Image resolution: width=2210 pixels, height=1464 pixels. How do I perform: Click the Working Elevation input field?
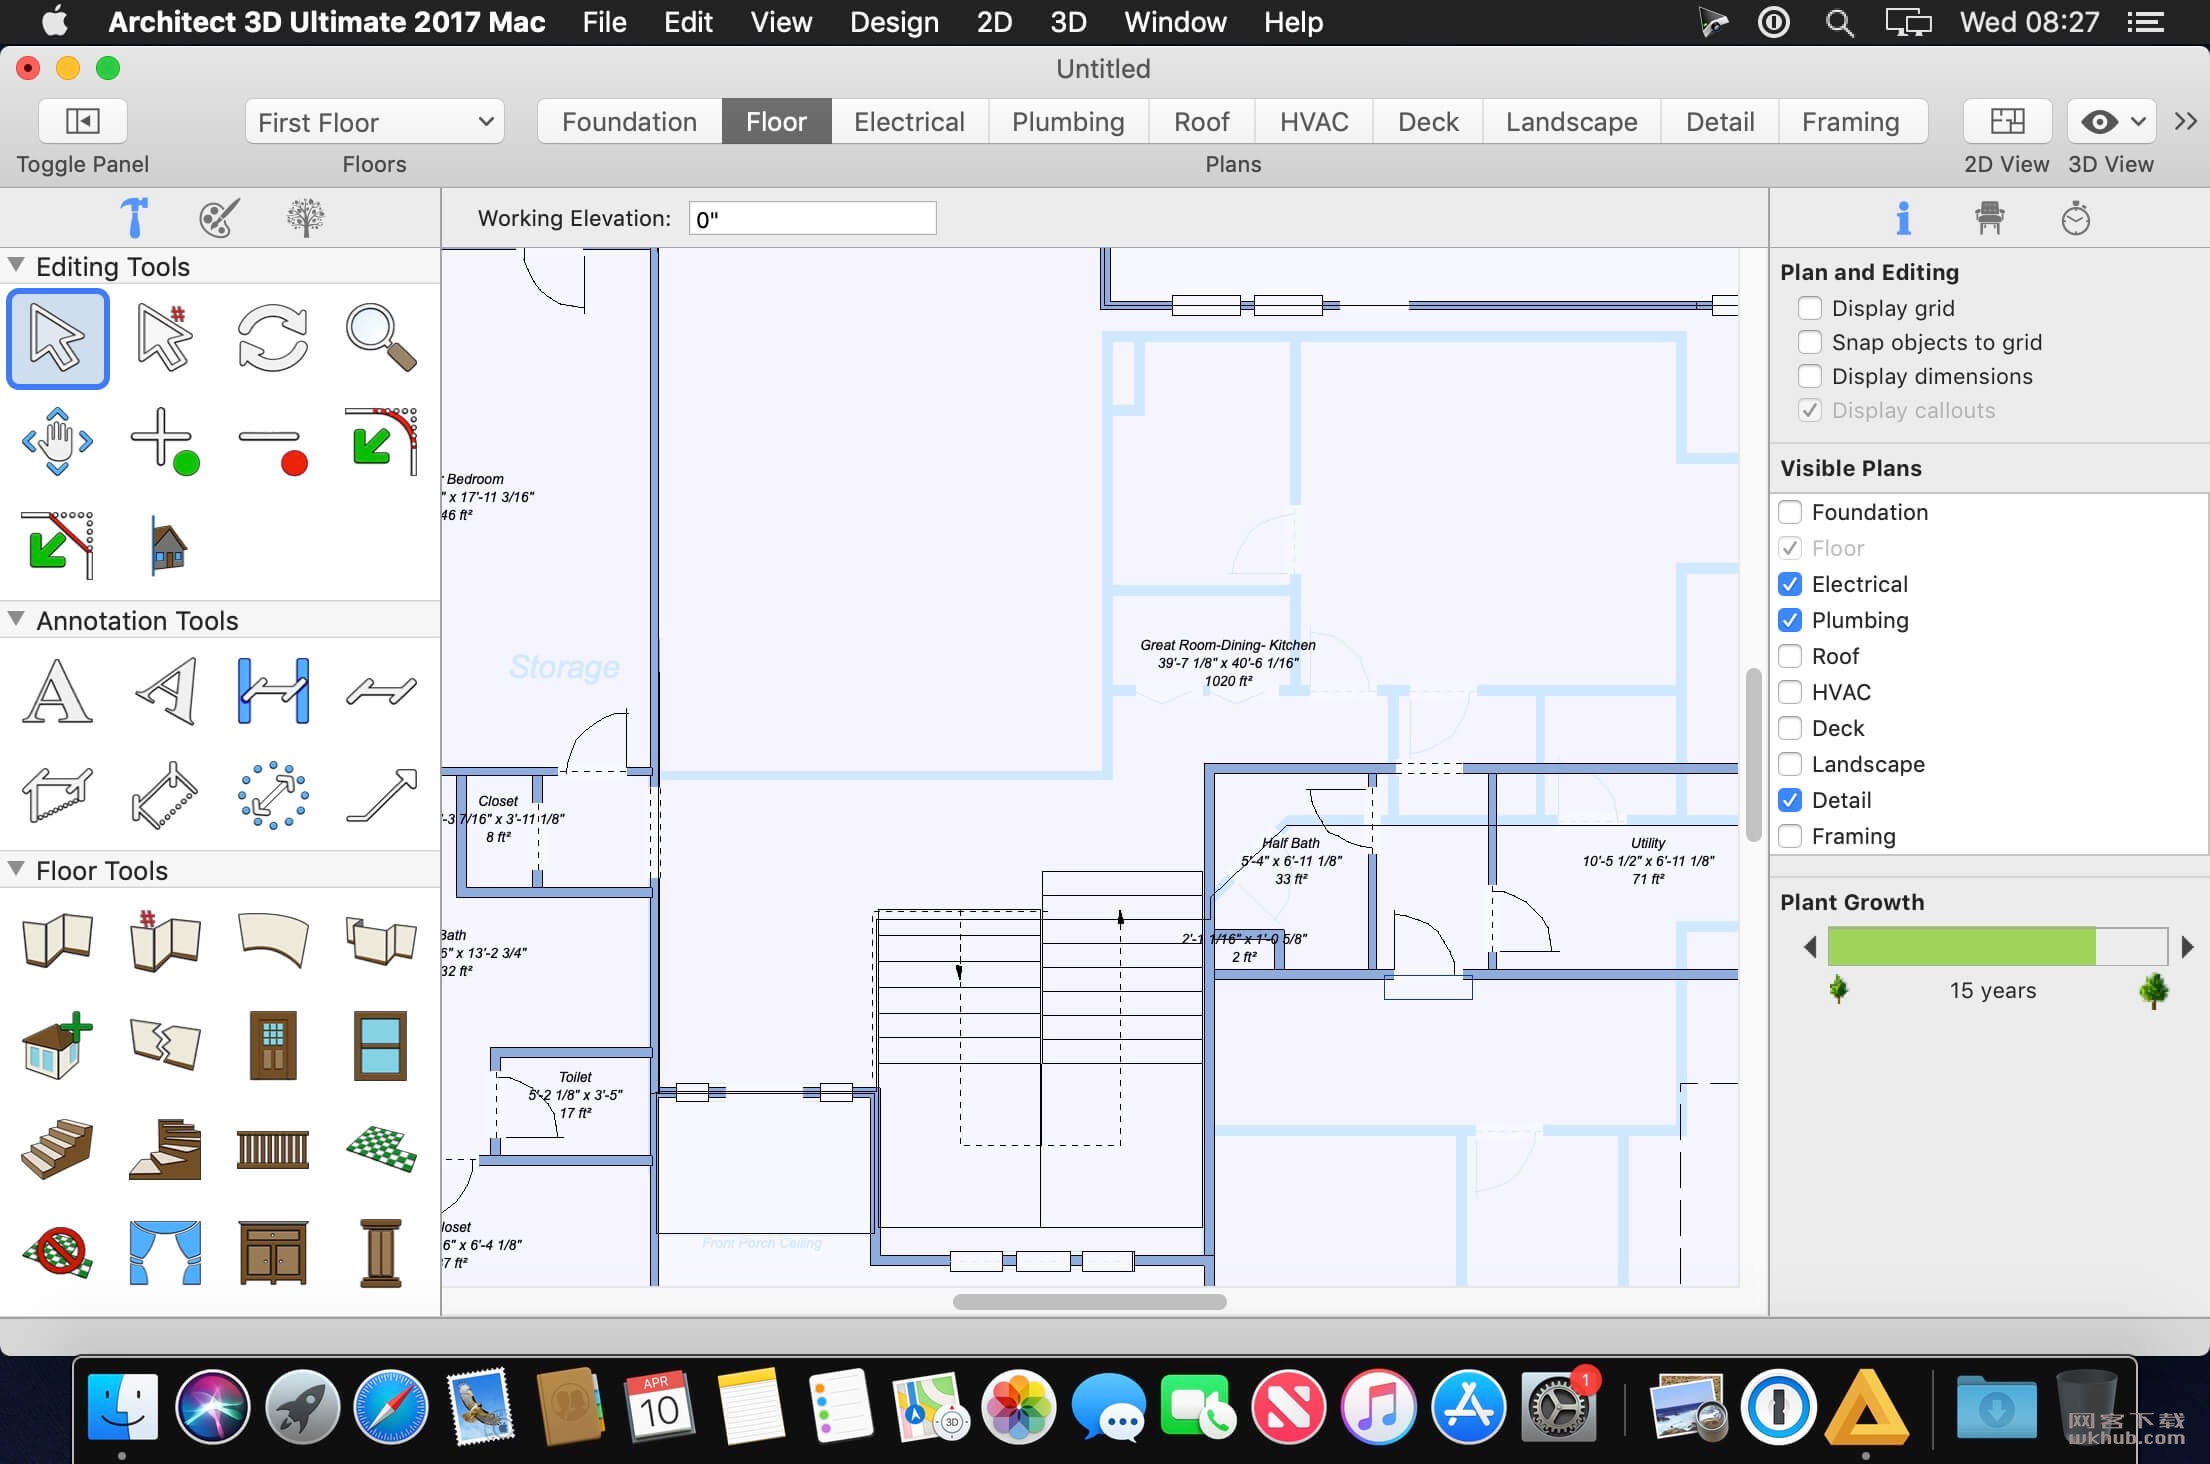(812, 218)
